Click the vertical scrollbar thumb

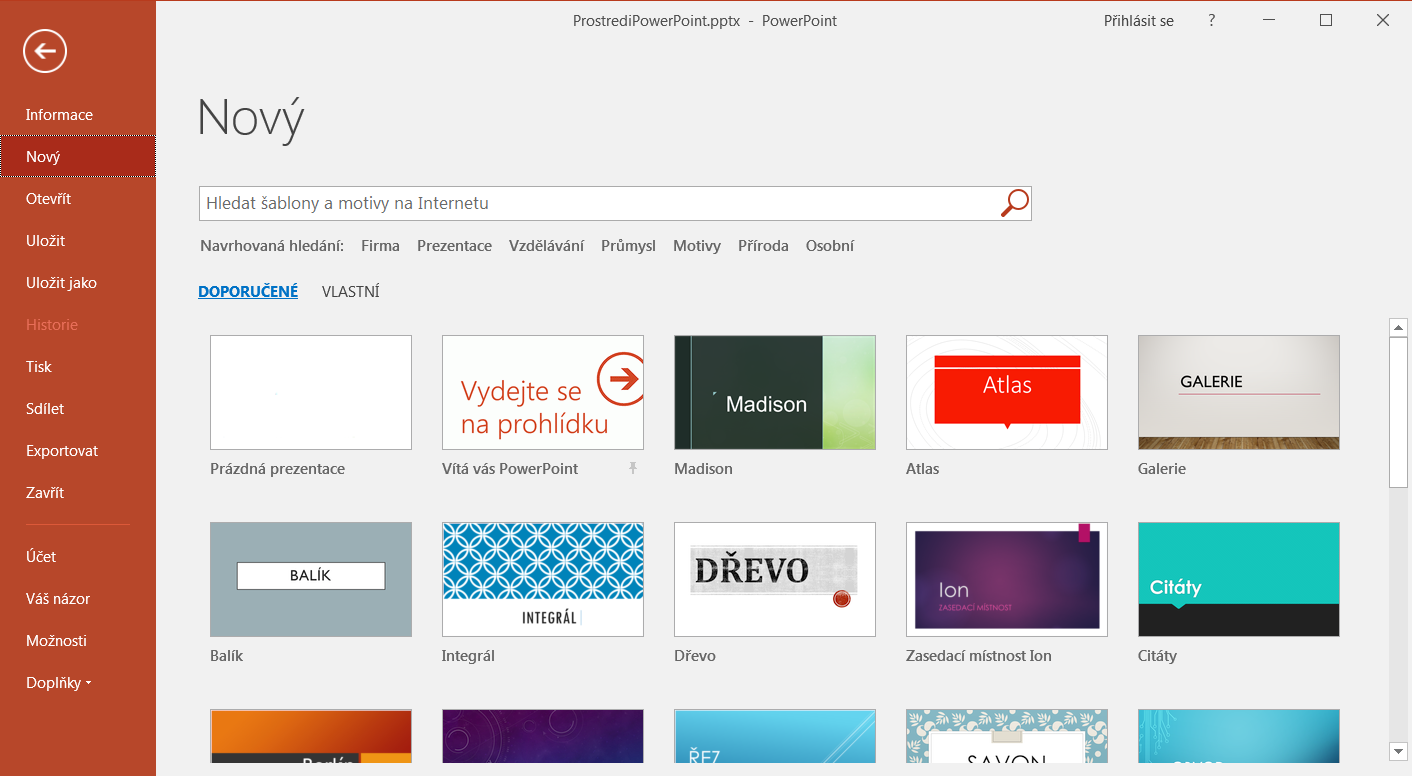(x=1398, y=412)
